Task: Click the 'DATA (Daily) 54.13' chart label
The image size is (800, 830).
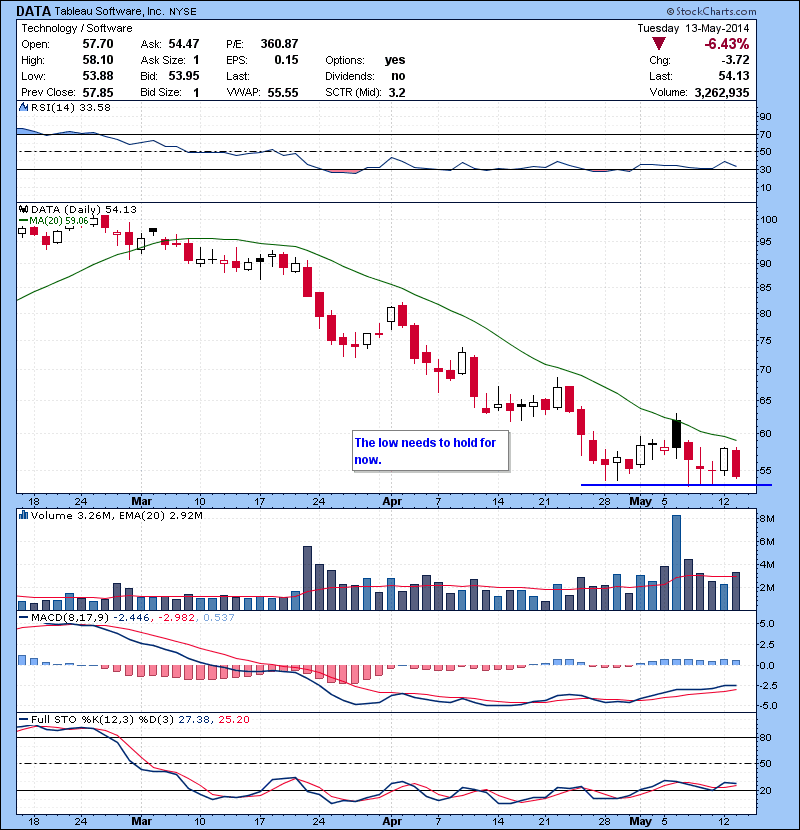Action: tap(84, 209)
